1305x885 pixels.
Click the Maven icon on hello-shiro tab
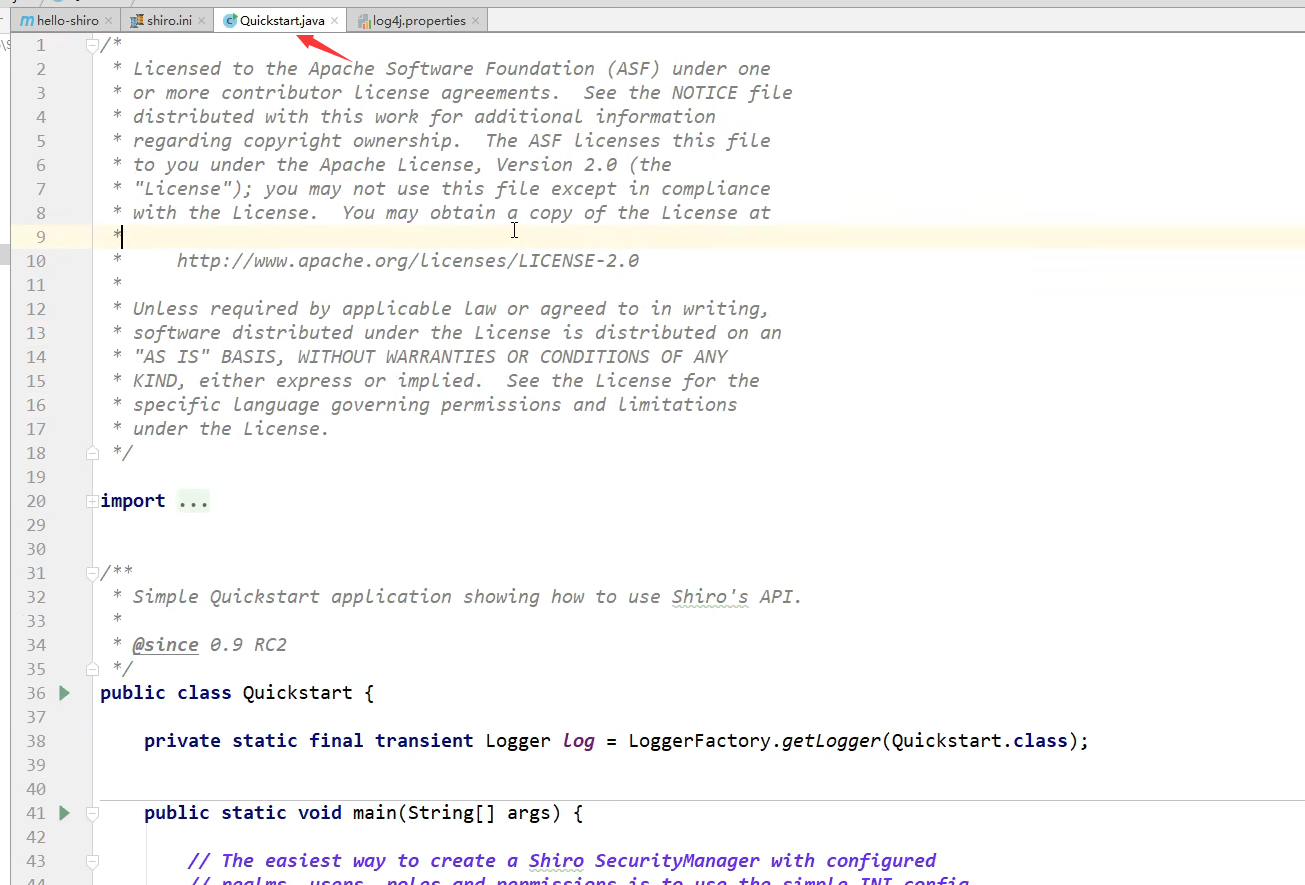27,21
